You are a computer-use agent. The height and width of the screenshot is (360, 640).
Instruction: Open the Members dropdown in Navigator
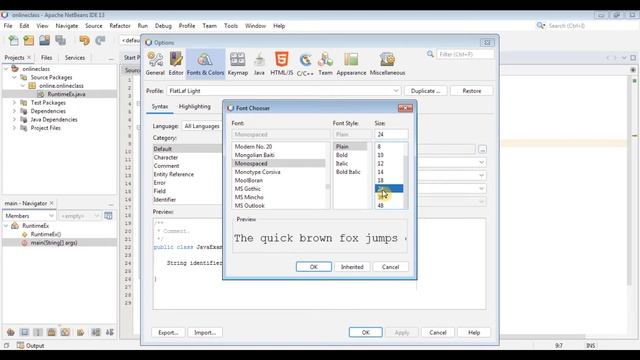(29, 216)
